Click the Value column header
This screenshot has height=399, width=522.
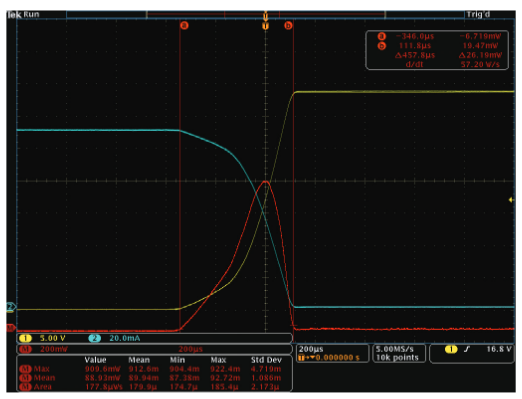95,360
